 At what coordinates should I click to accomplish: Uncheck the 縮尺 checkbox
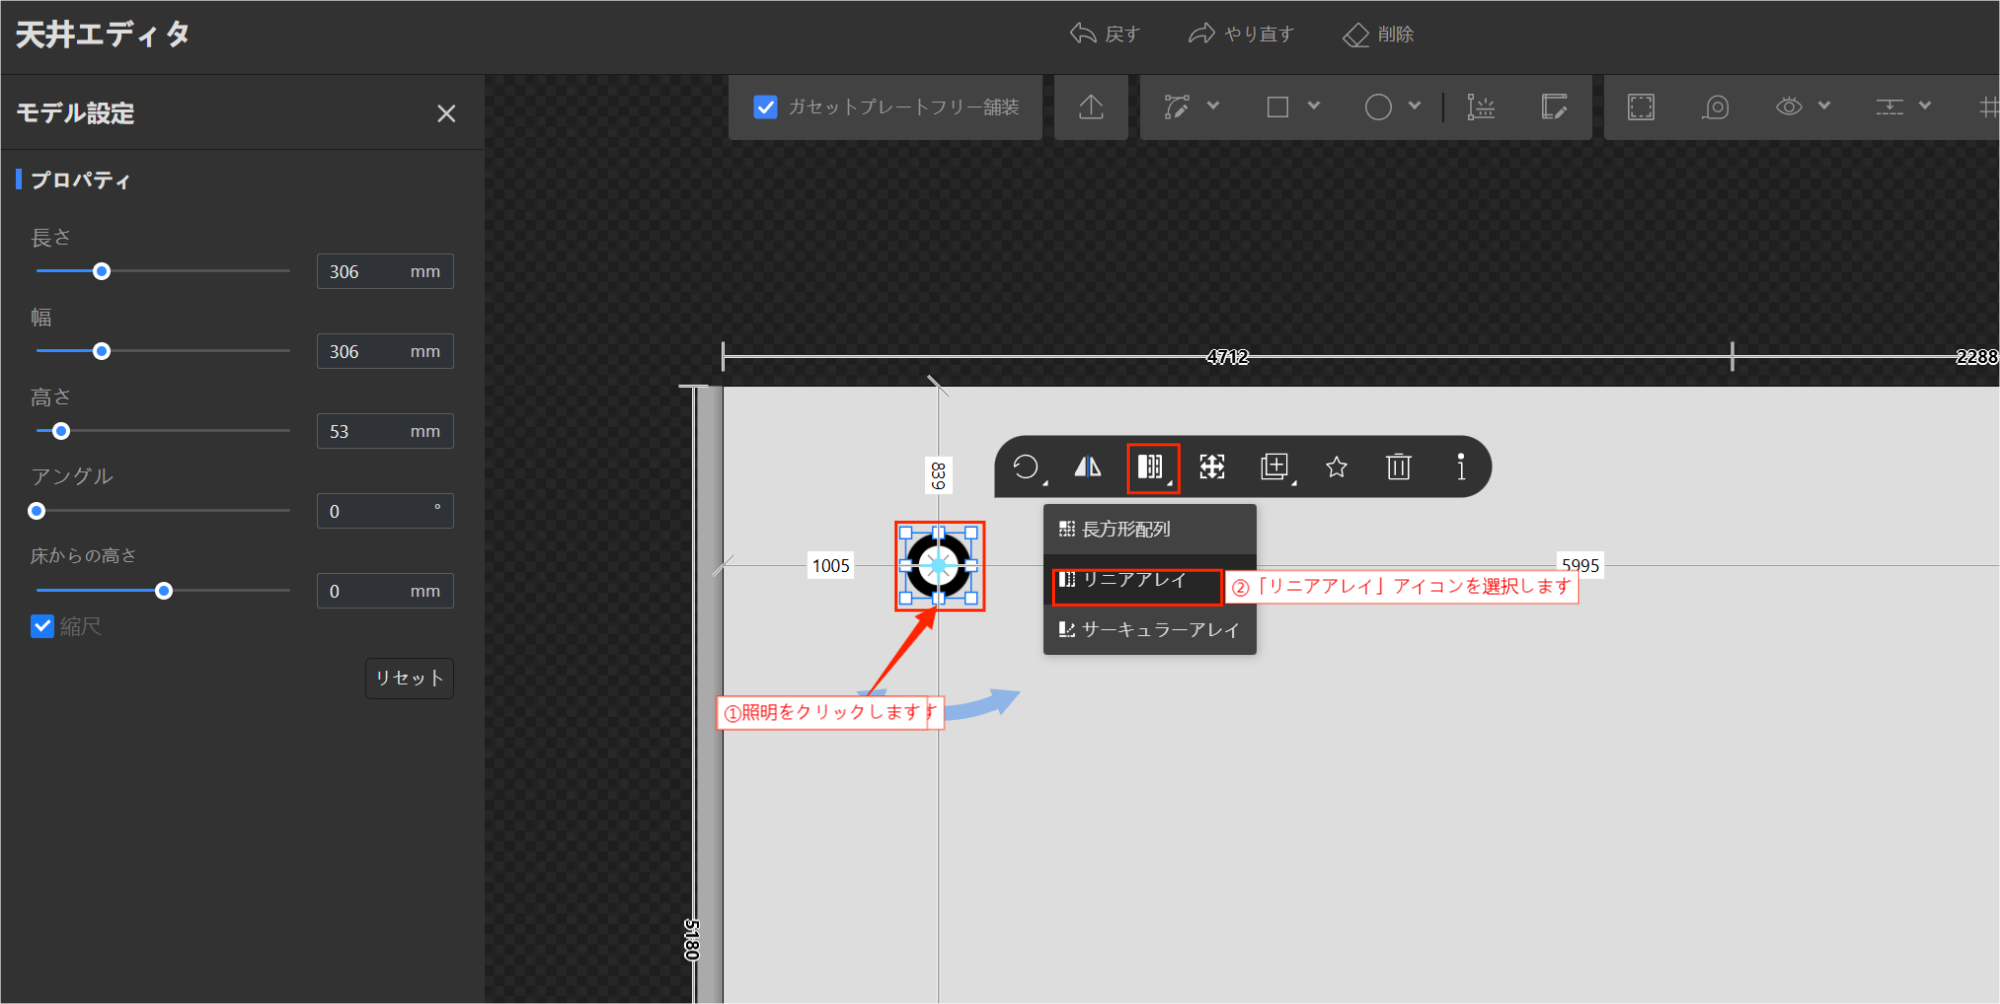pyautogui.click(x=42, y=627)
